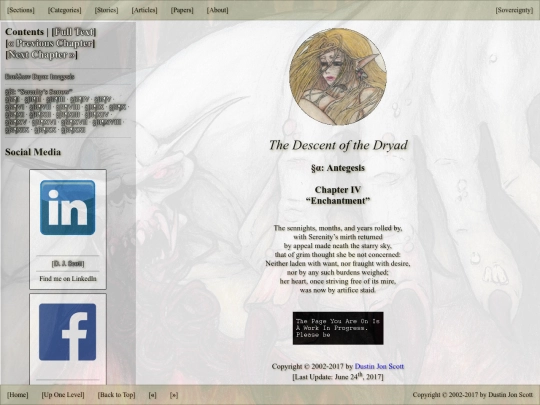Follow the Sovereignty link in top bar
Viewport: 540px width, 405px height.
[x=514, y=10]
